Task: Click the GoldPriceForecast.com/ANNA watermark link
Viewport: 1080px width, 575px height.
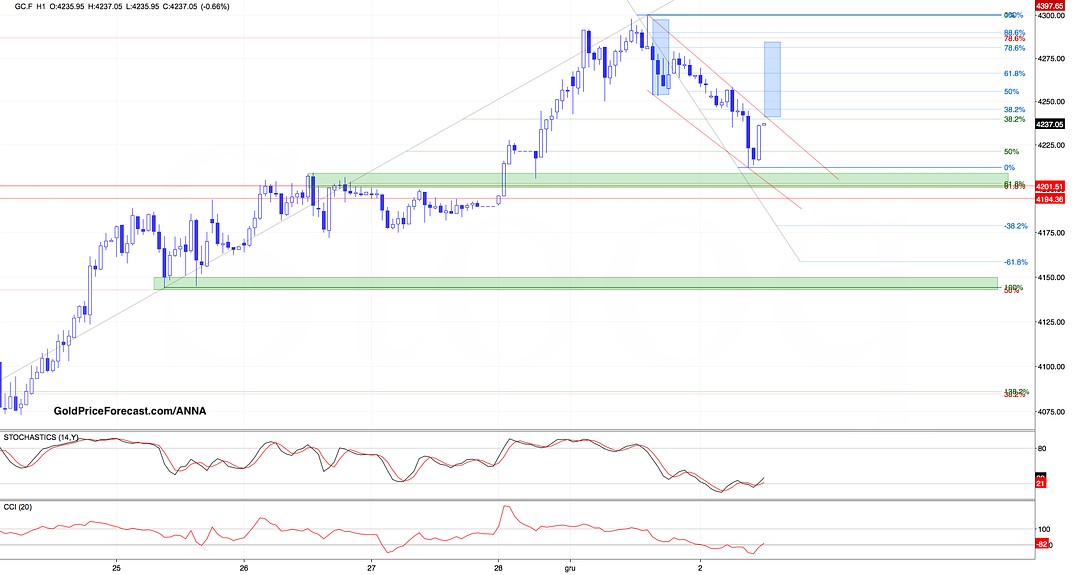Action: tap(129, 411)
